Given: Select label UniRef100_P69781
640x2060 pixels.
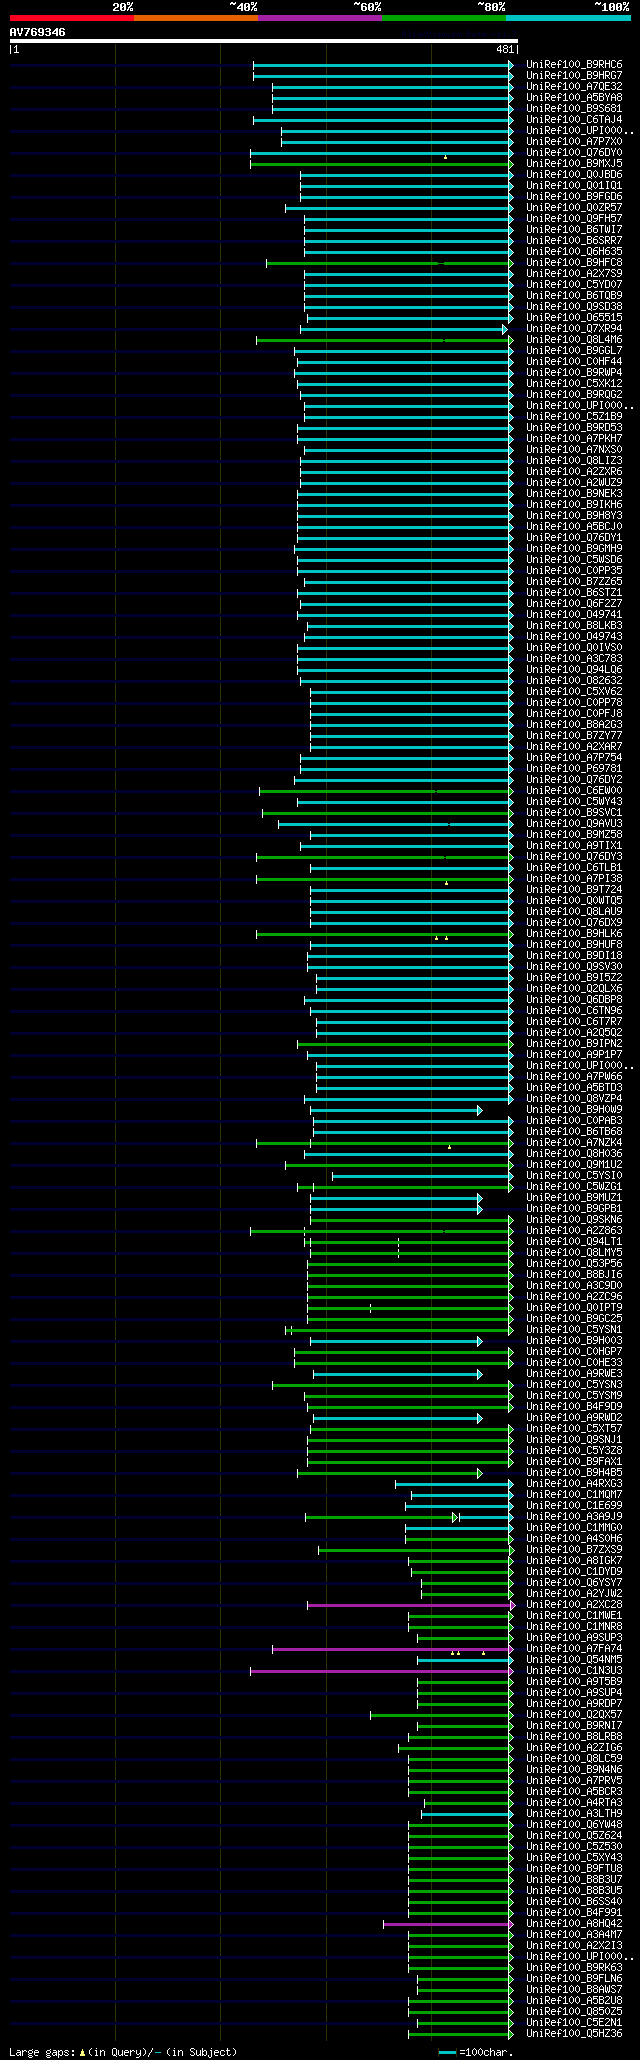Looking at the screenshot, I should tap(574, 769).
